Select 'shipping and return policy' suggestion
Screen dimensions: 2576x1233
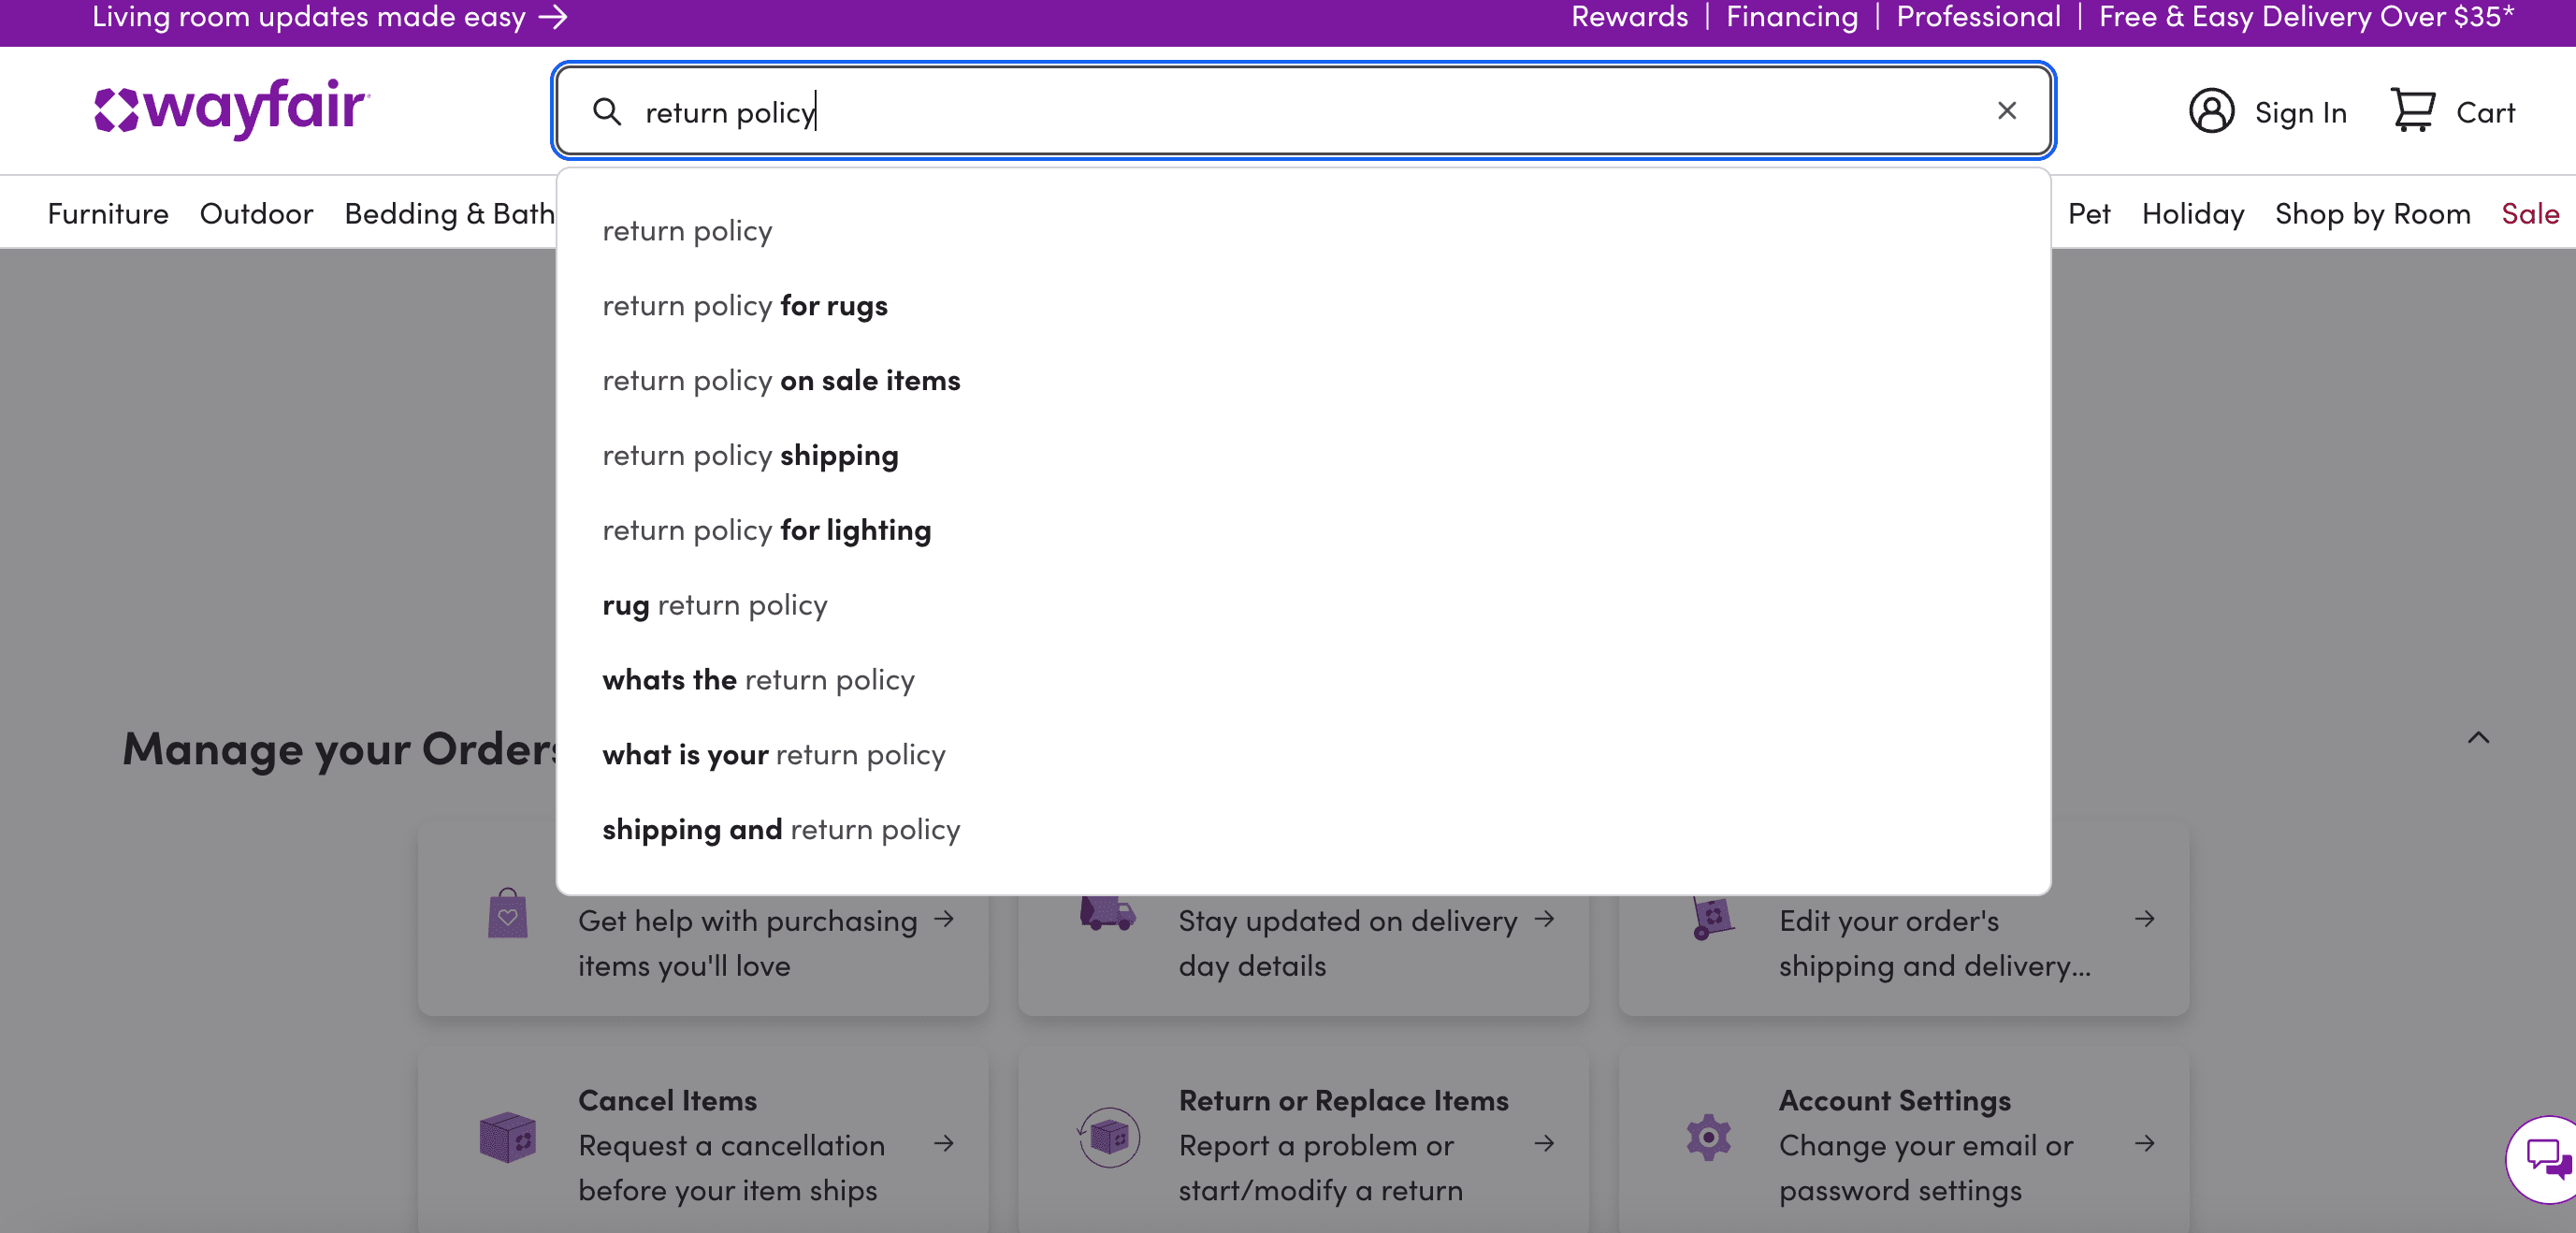pos(782,827)
